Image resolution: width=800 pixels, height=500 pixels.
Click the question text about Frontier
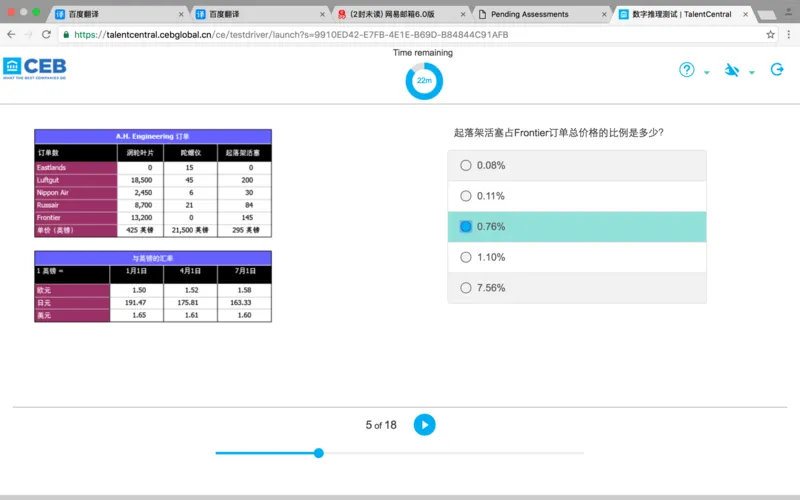[x=559, y=133]
